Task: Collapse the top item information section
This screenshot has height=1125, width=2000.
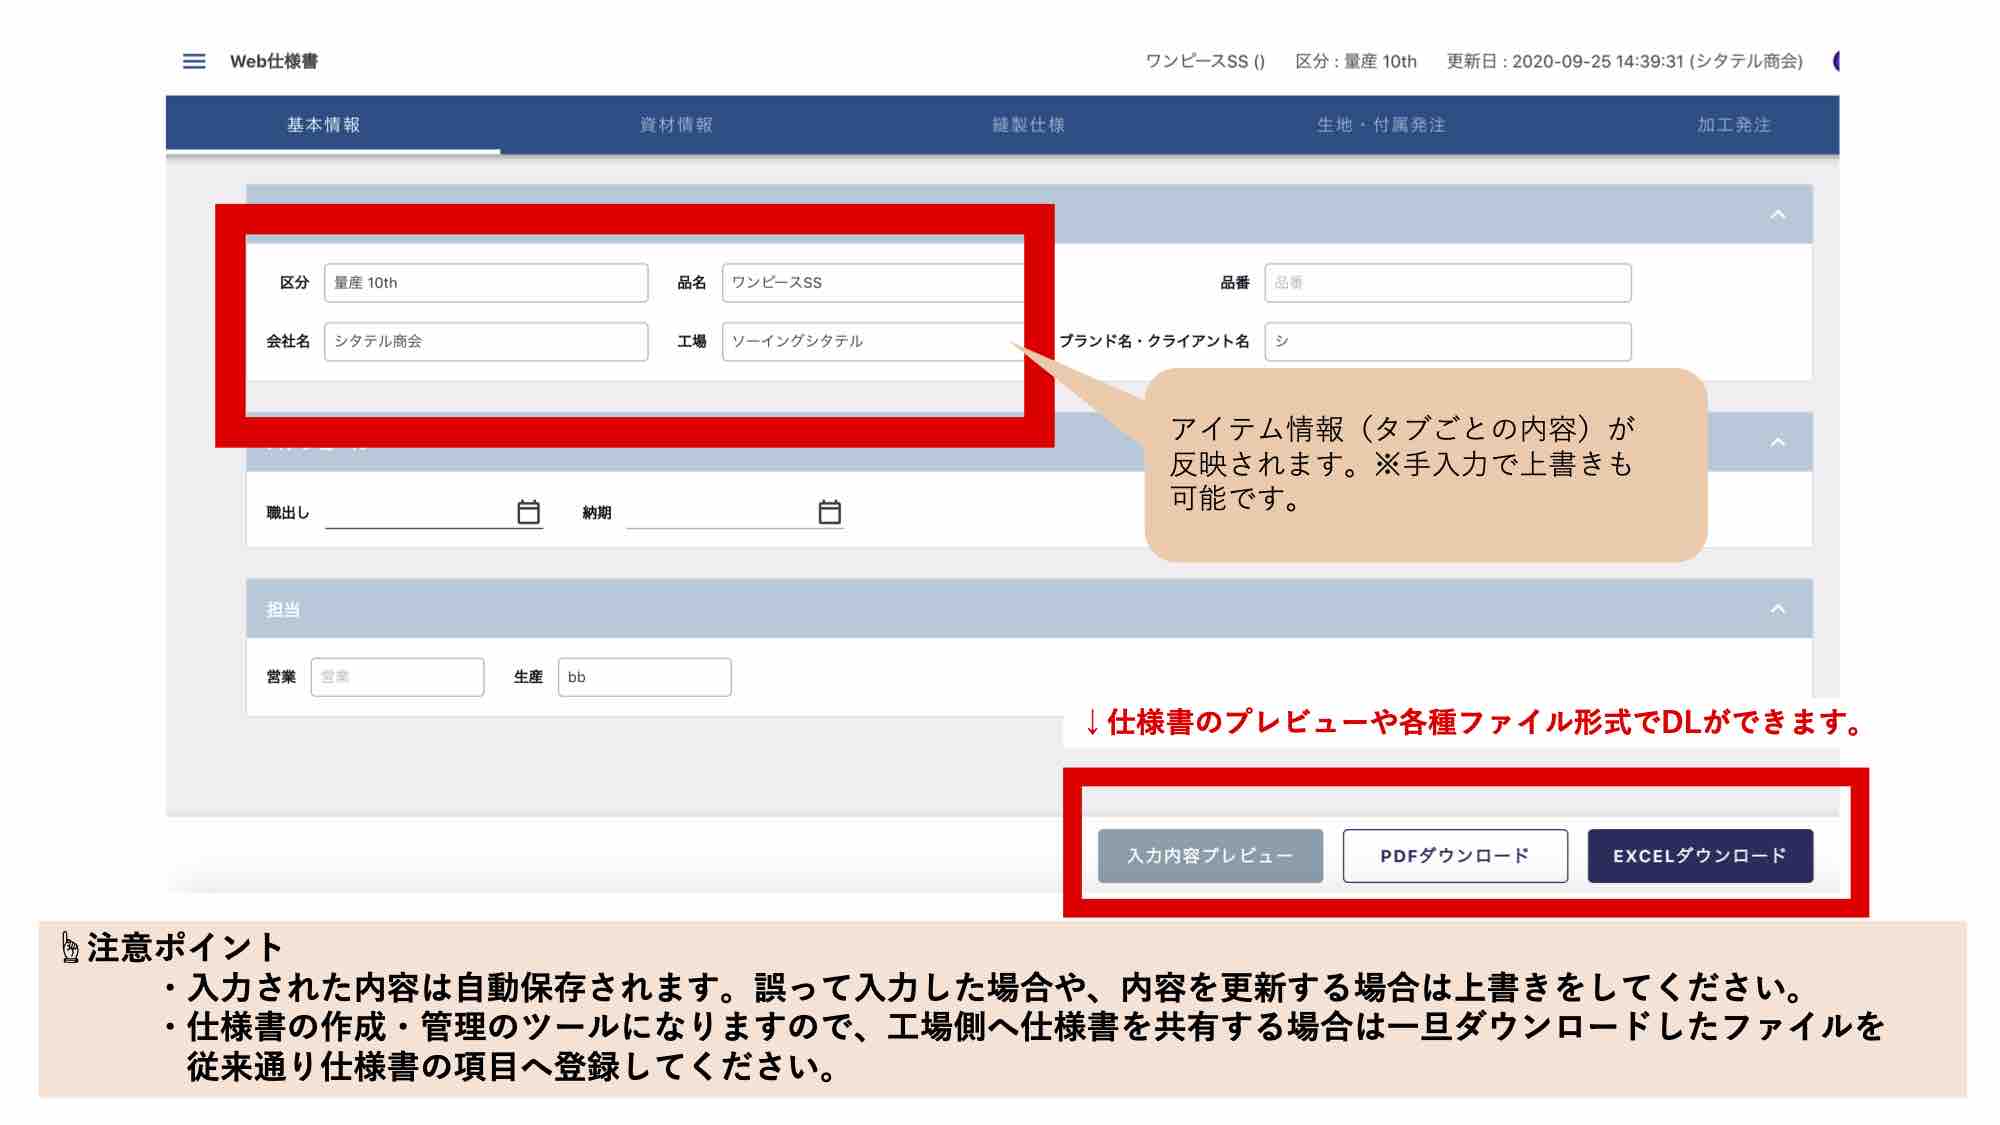Action: pos(1777,215)
